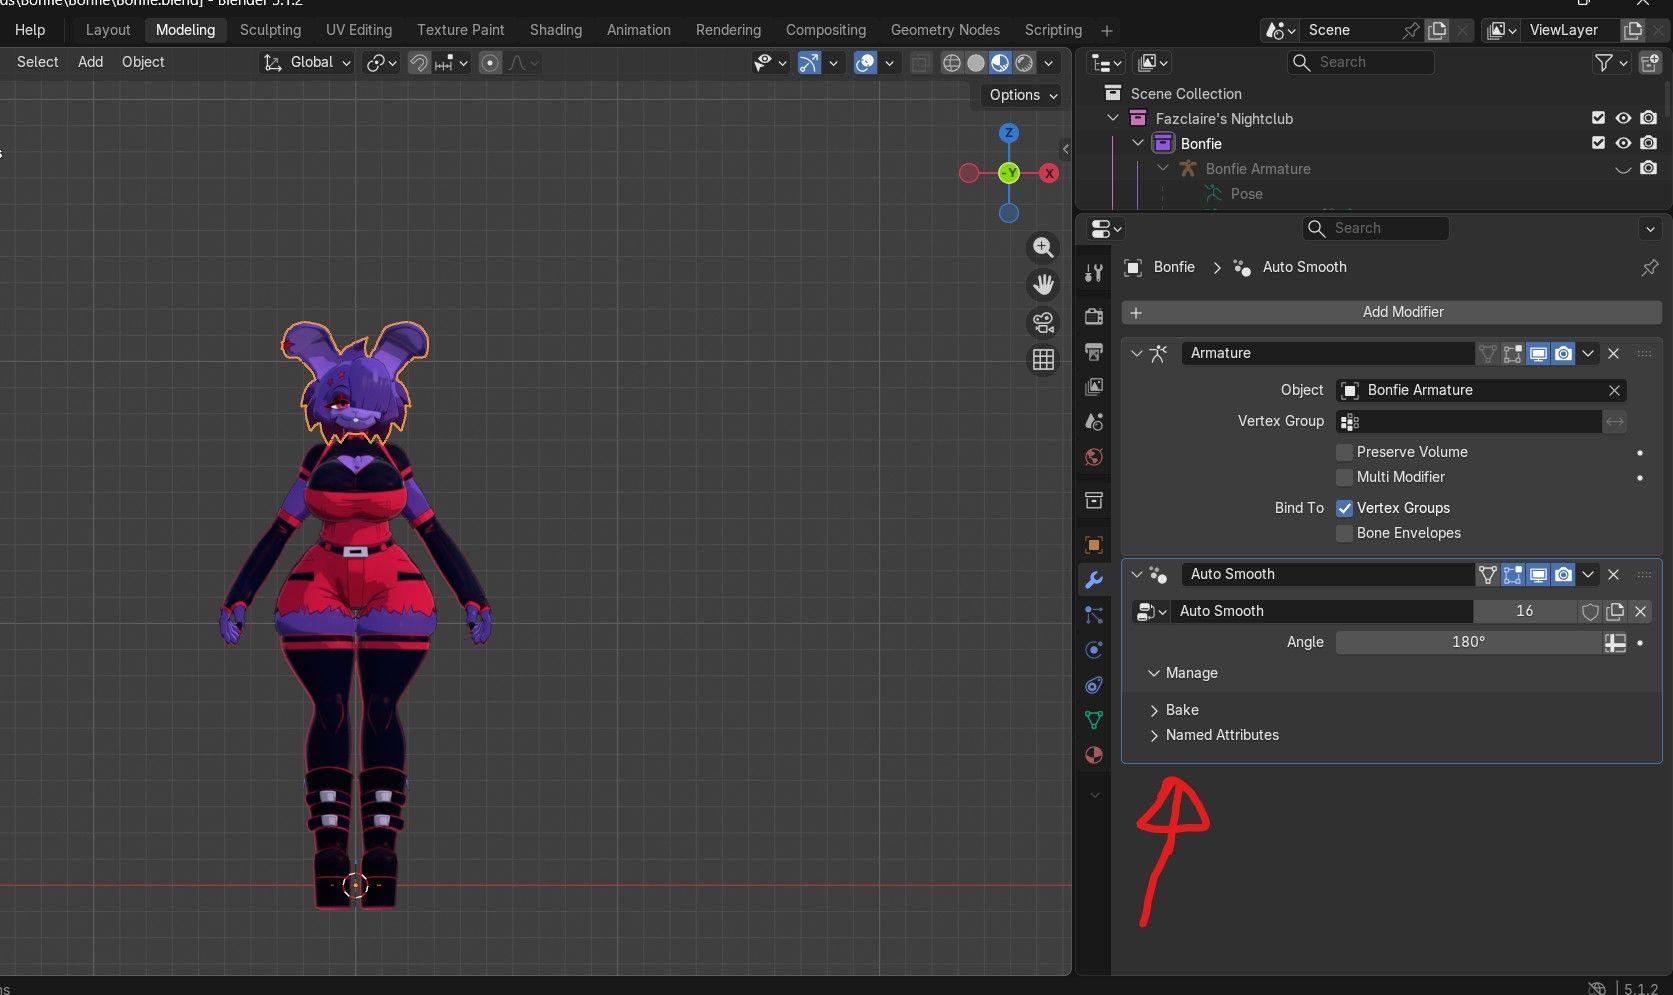Click the new scene icon beside Scene
This screenshot has height=995, width=1673.
(x=1437, y=30)
